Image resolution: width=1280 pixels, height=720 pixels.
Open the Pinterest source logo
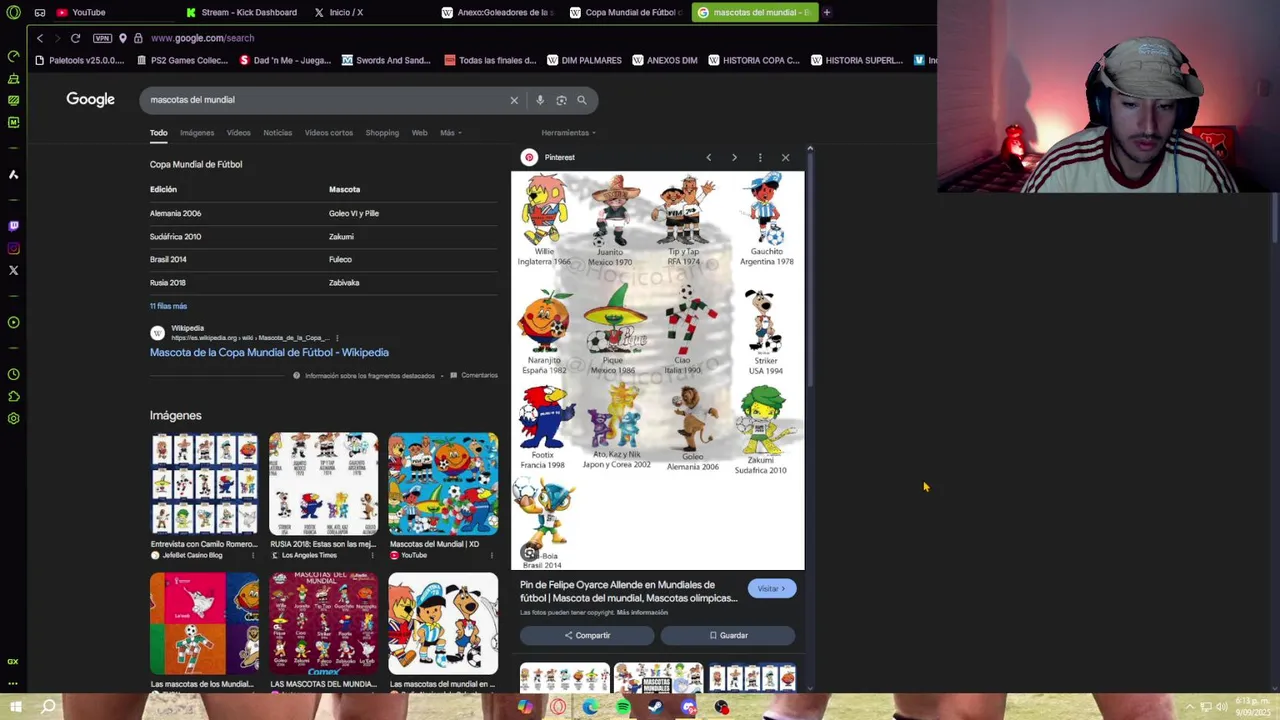click(529, 157)
